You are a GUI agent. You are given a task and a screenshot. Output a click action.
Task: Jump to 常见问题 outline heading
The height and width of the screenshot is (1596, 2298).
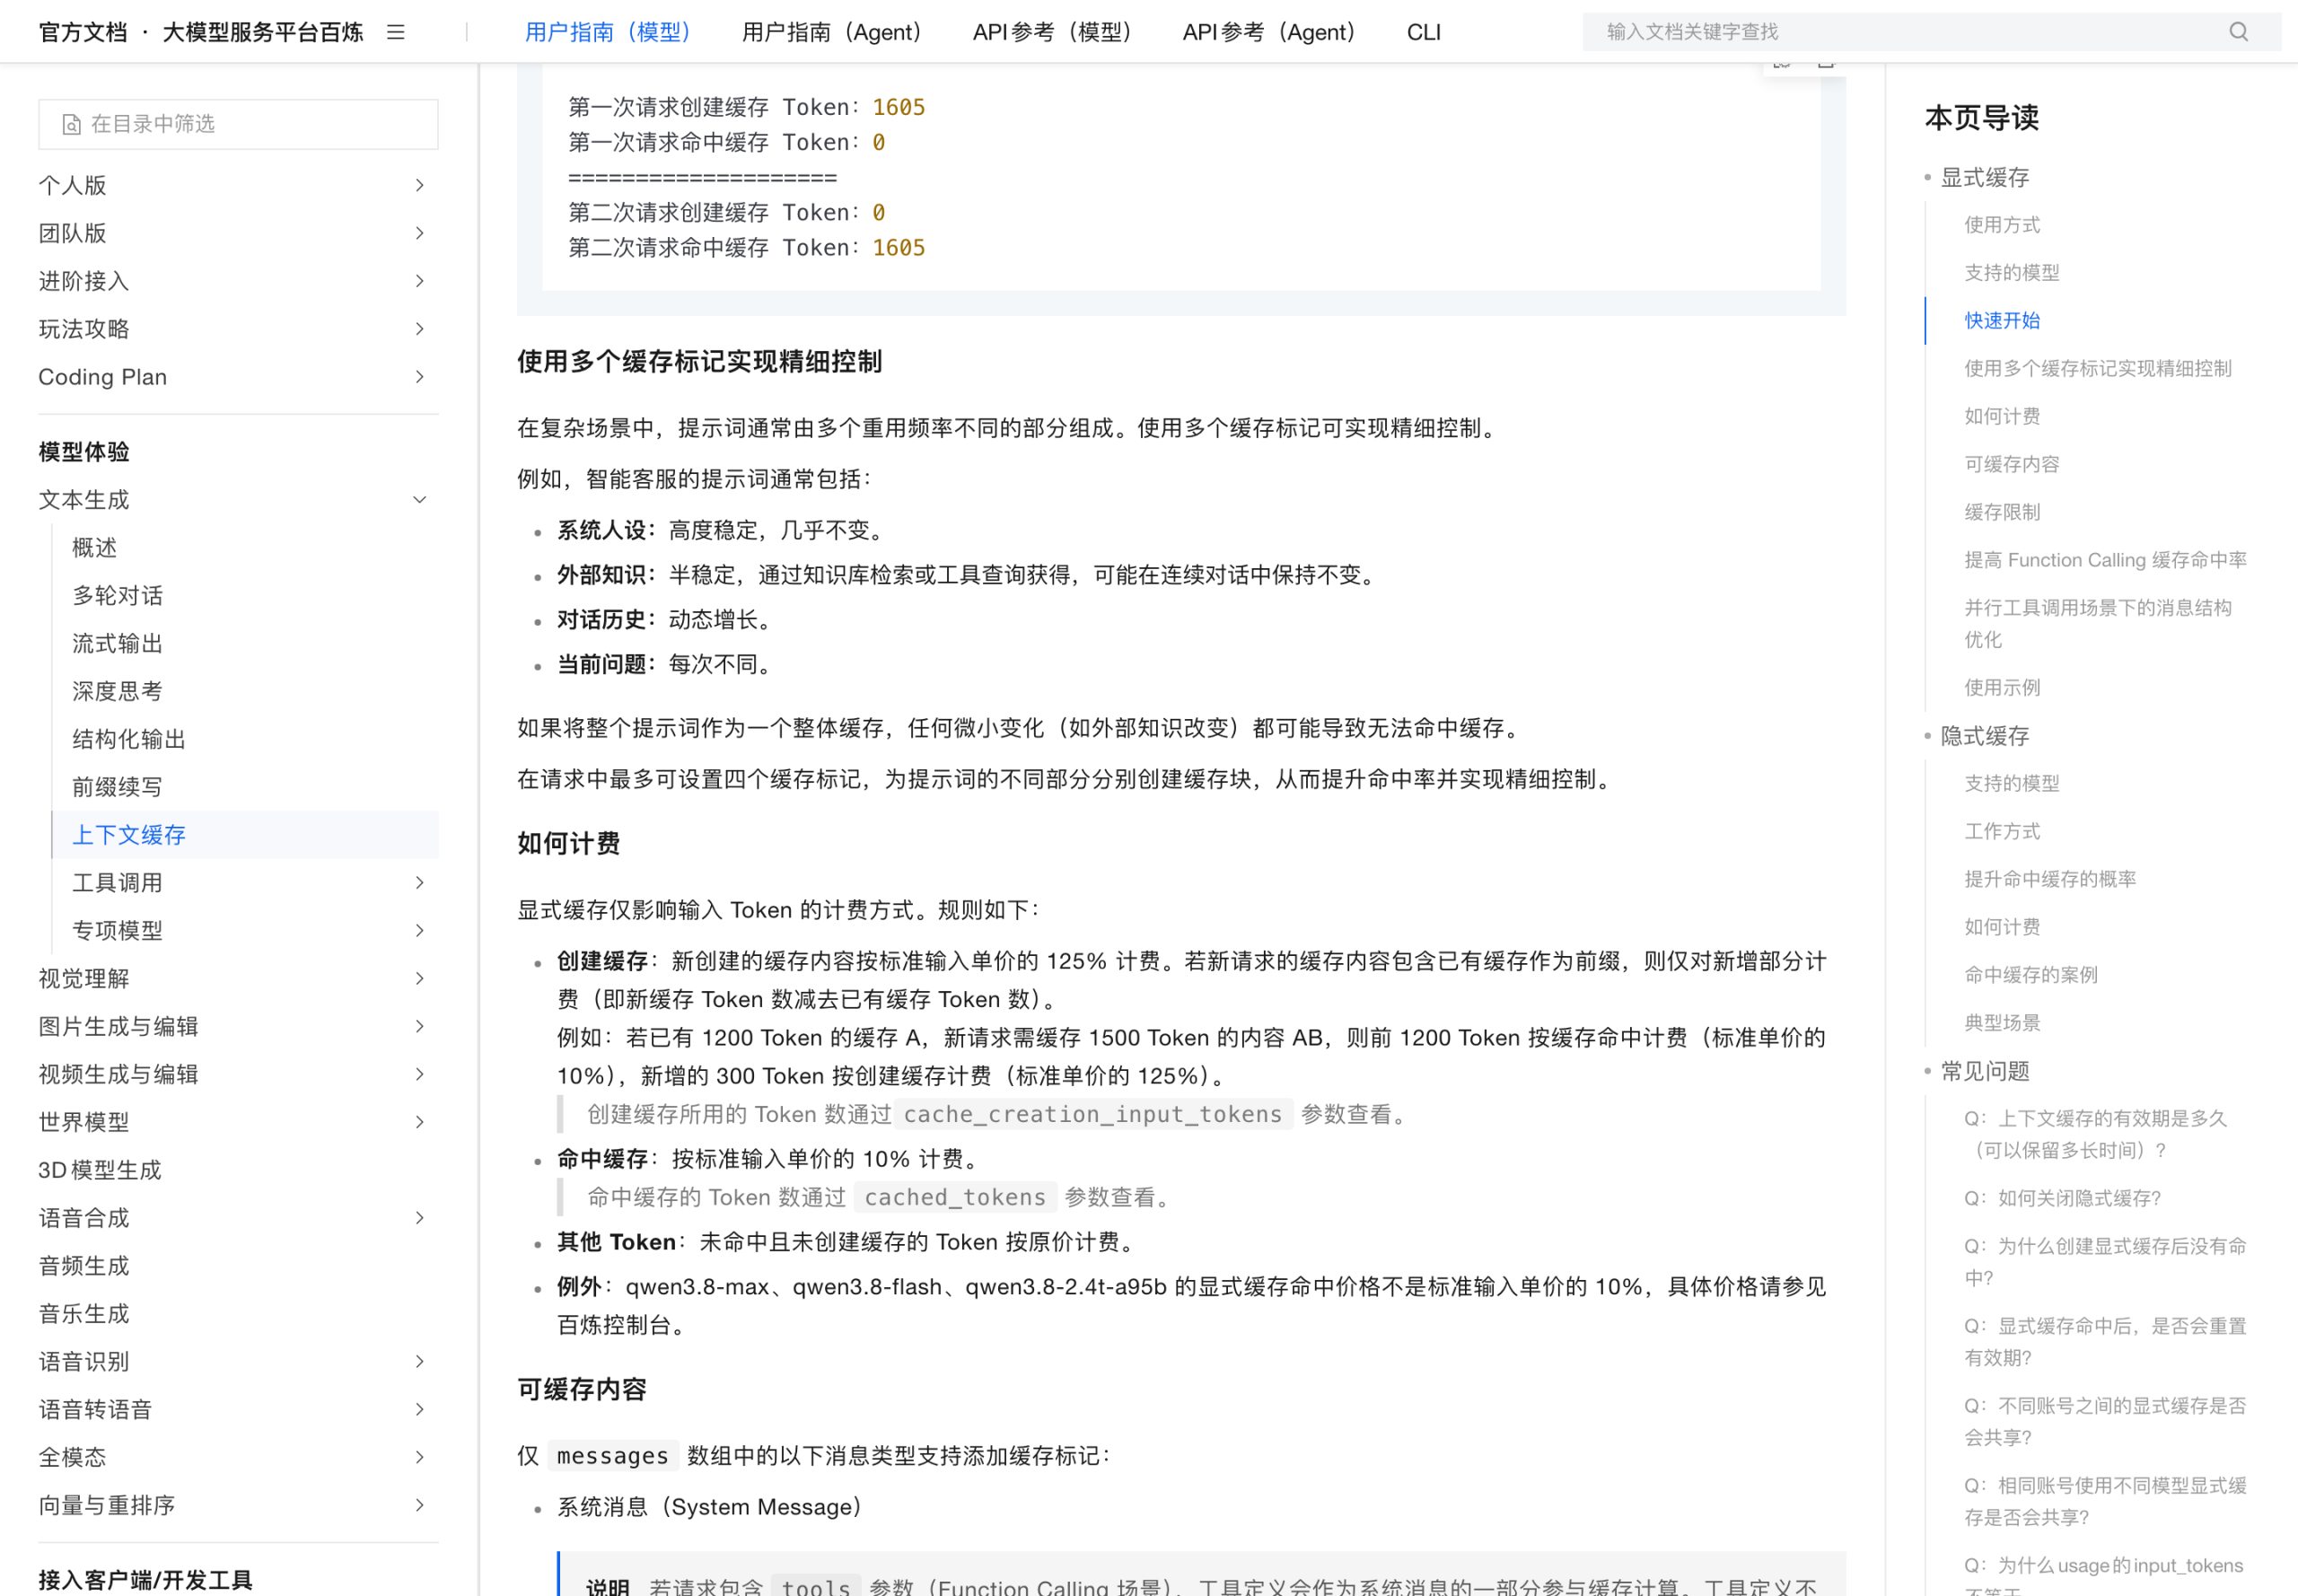tap(1985, 1072)
